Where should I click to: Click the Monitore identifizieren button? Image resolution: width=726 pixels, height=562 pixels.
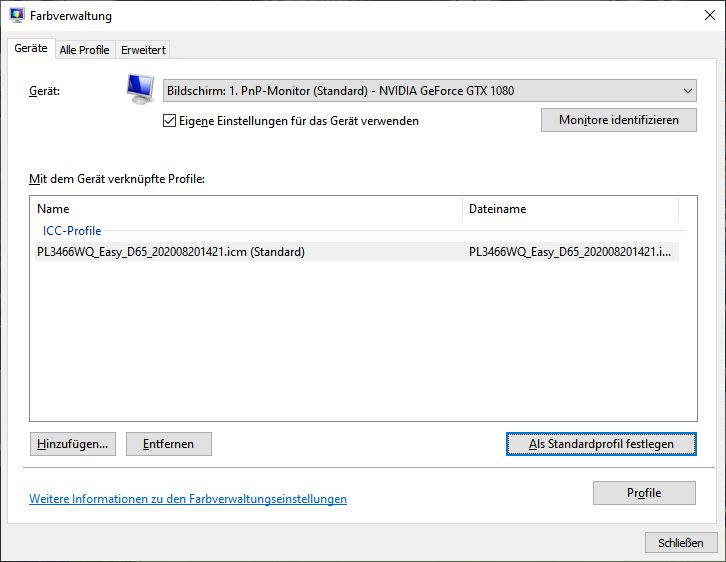tap(619, 120)
